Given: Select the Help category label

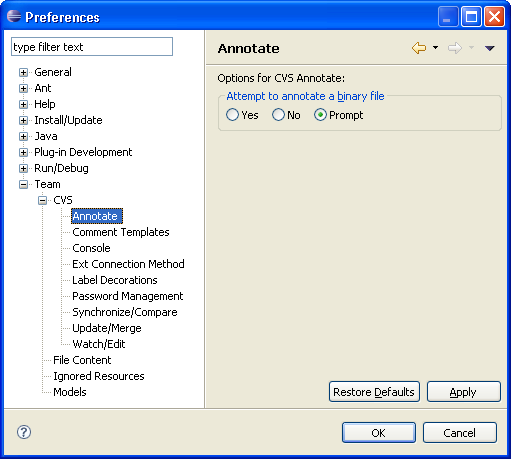Looking at the screenshot, I should [x=45, y=104].
